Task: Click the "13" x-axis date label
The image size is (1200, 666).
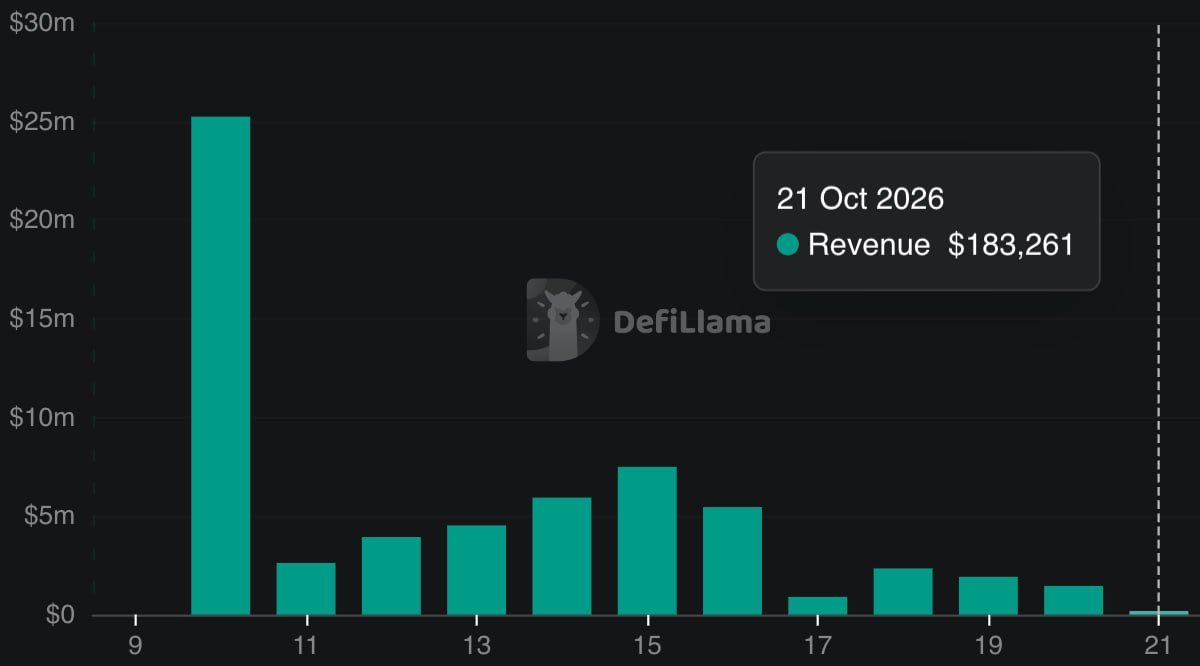Action: coord(477,645)
